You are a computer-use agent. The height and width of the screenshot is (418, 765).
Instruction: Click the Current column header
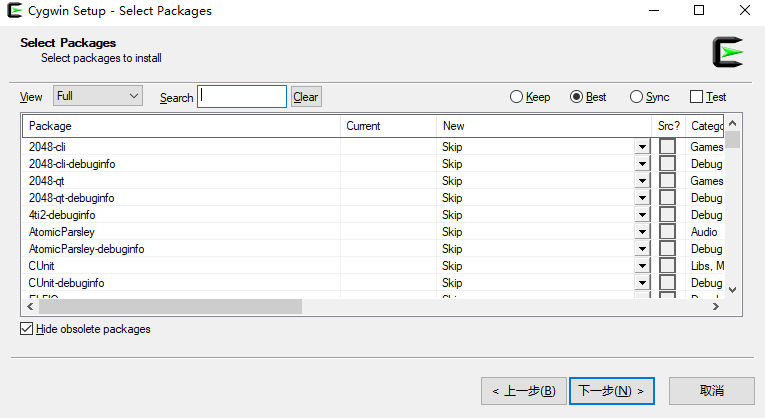pos(388,126)
